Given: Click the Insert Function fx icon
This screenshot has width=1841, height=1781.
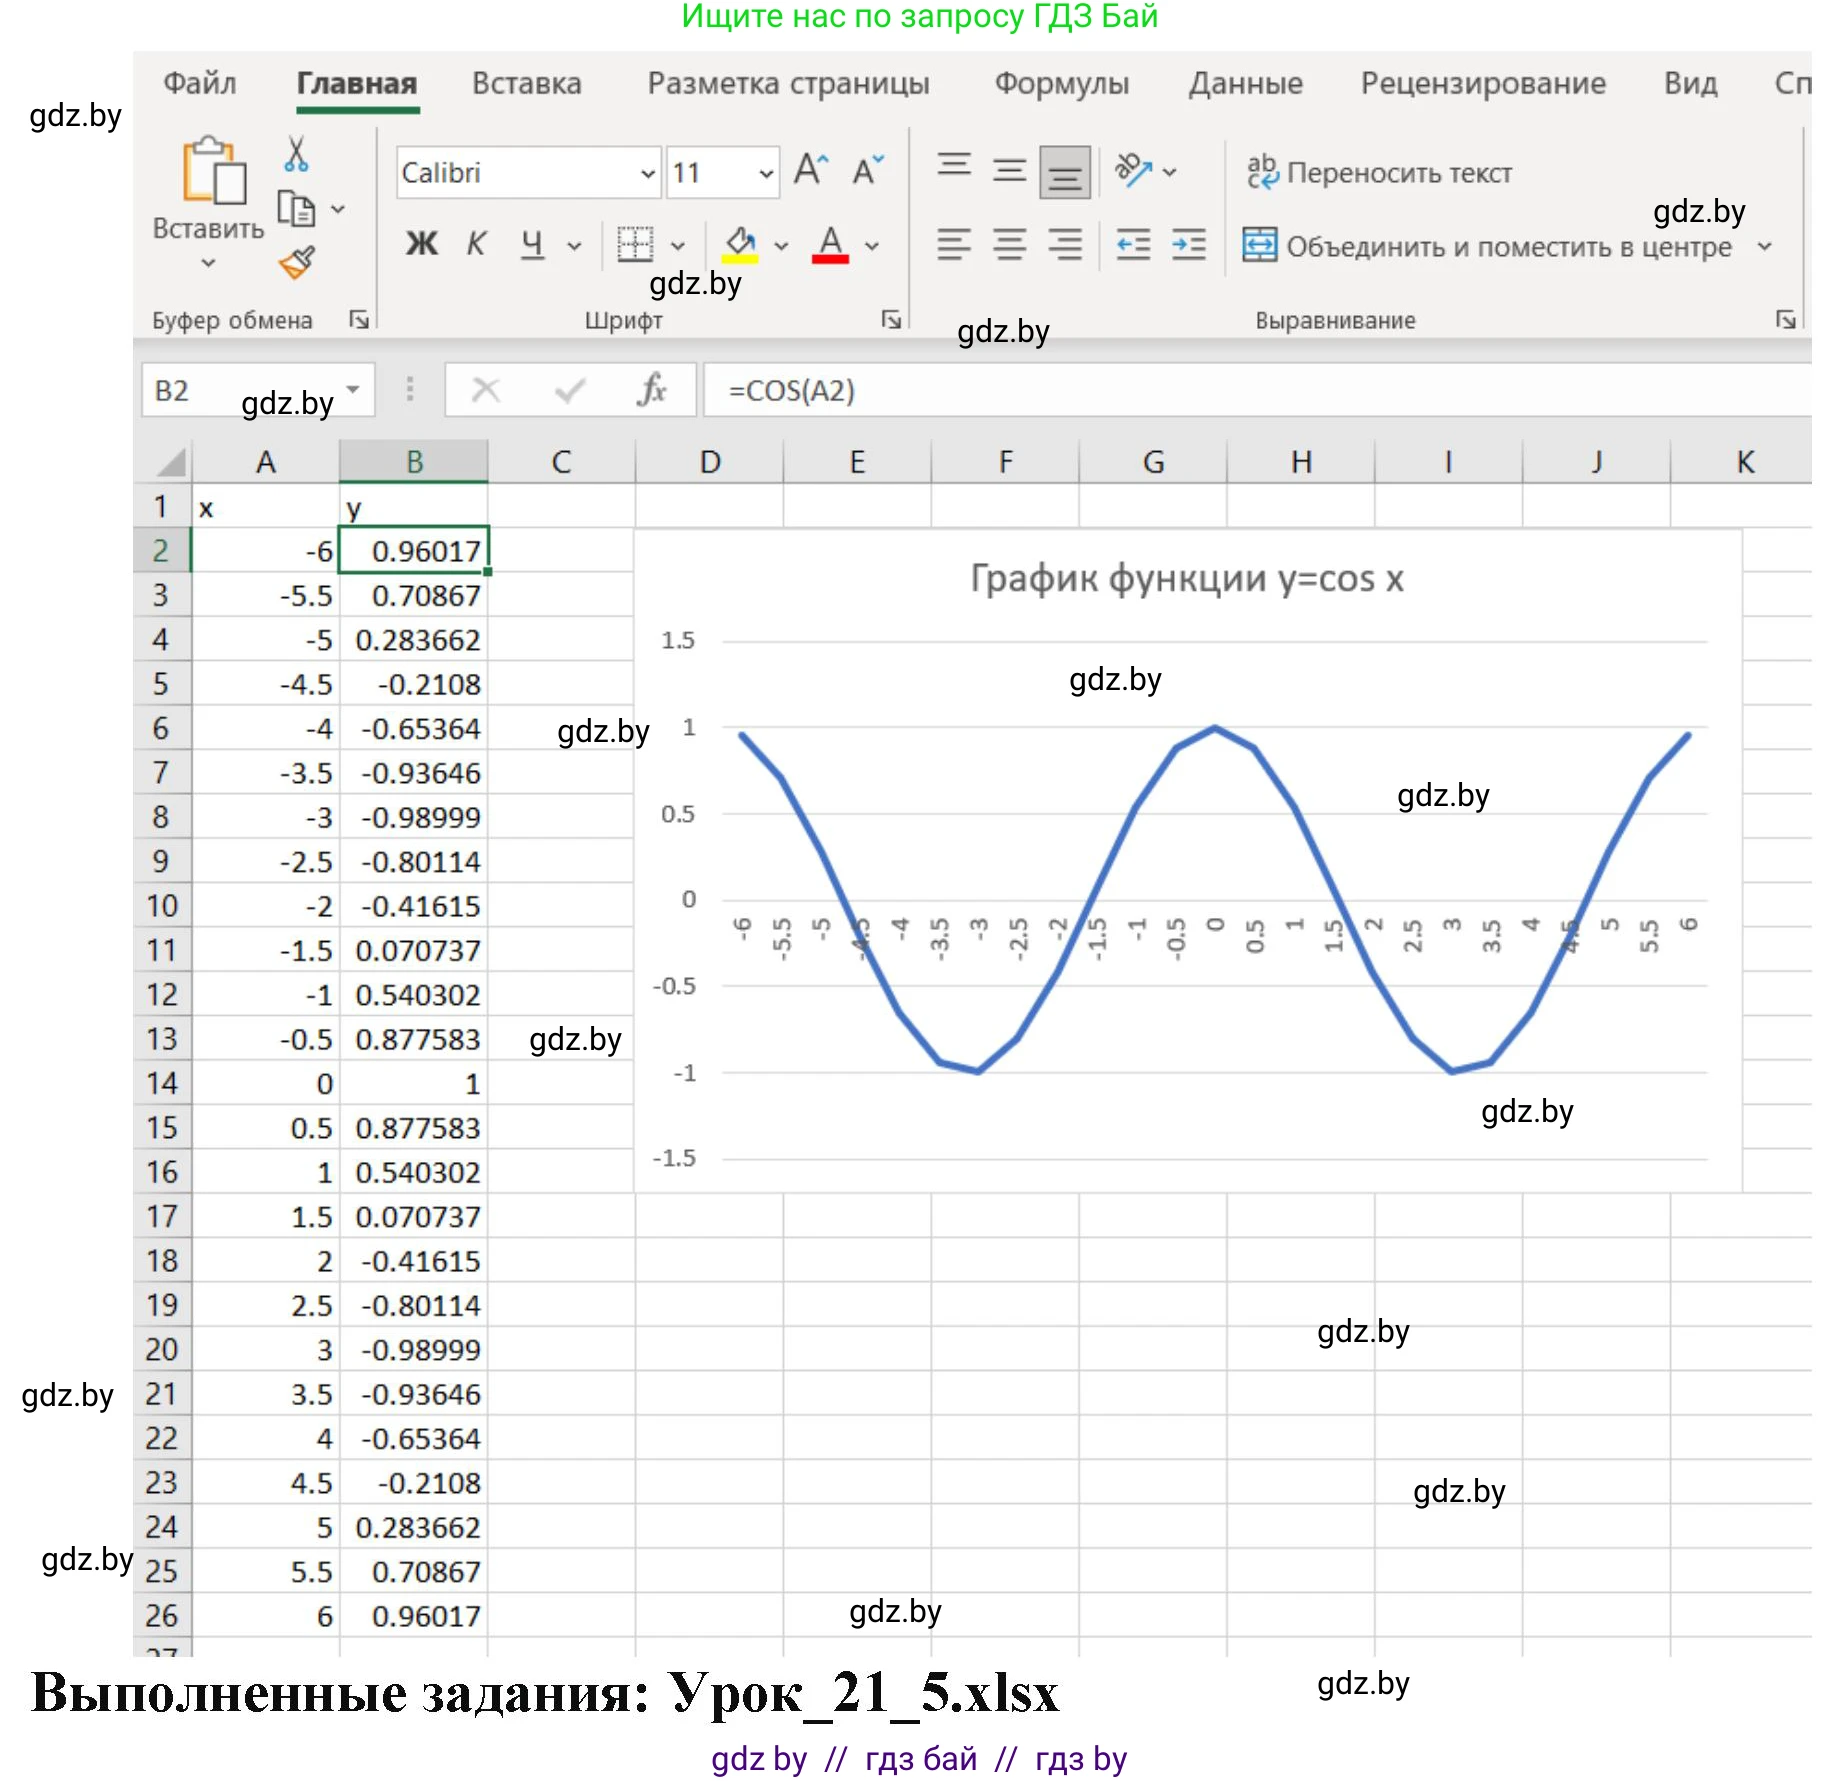Looking at the screenshot, I should click(x=652, y=390).
